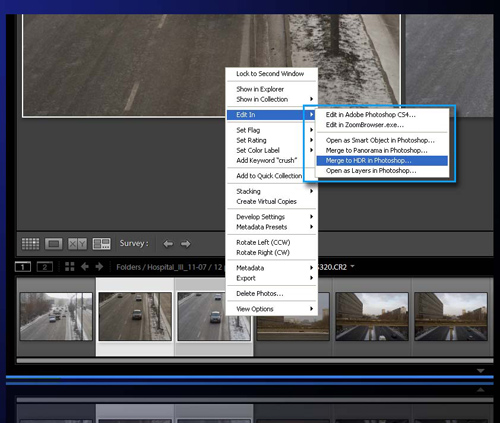The image size is (500, 423).
Task: Toggle second window button 2
Action: tap(44, 267)
